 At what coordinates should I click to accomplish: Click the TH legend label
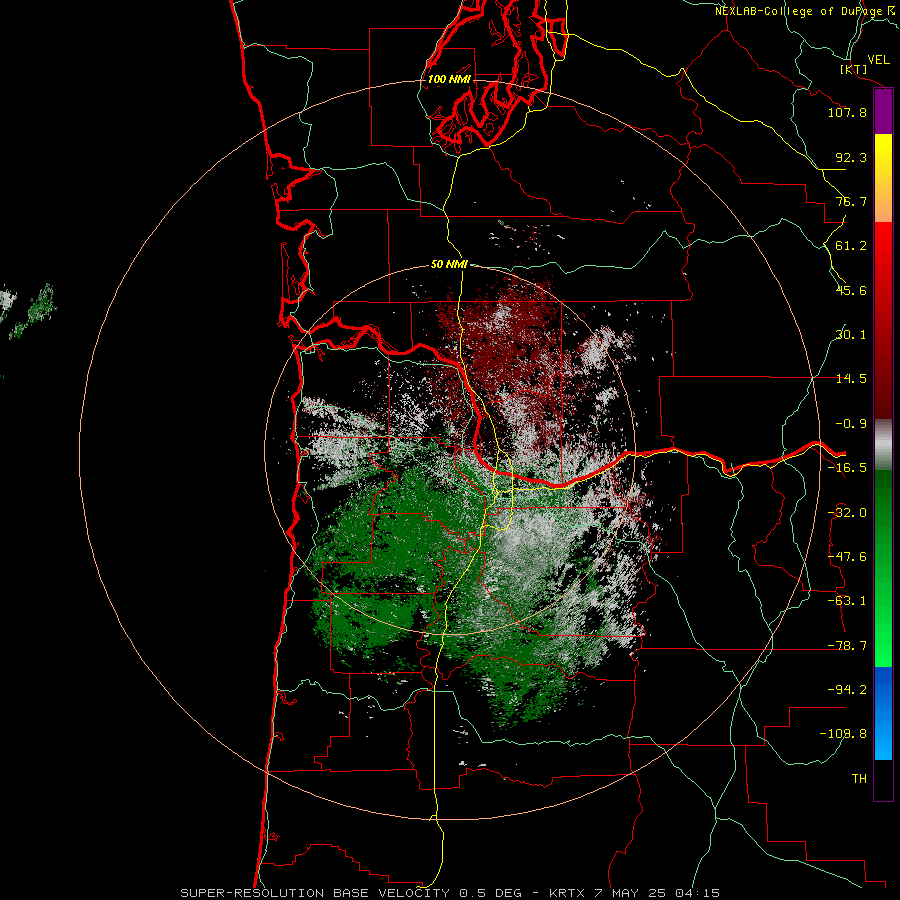coord(859,779)
